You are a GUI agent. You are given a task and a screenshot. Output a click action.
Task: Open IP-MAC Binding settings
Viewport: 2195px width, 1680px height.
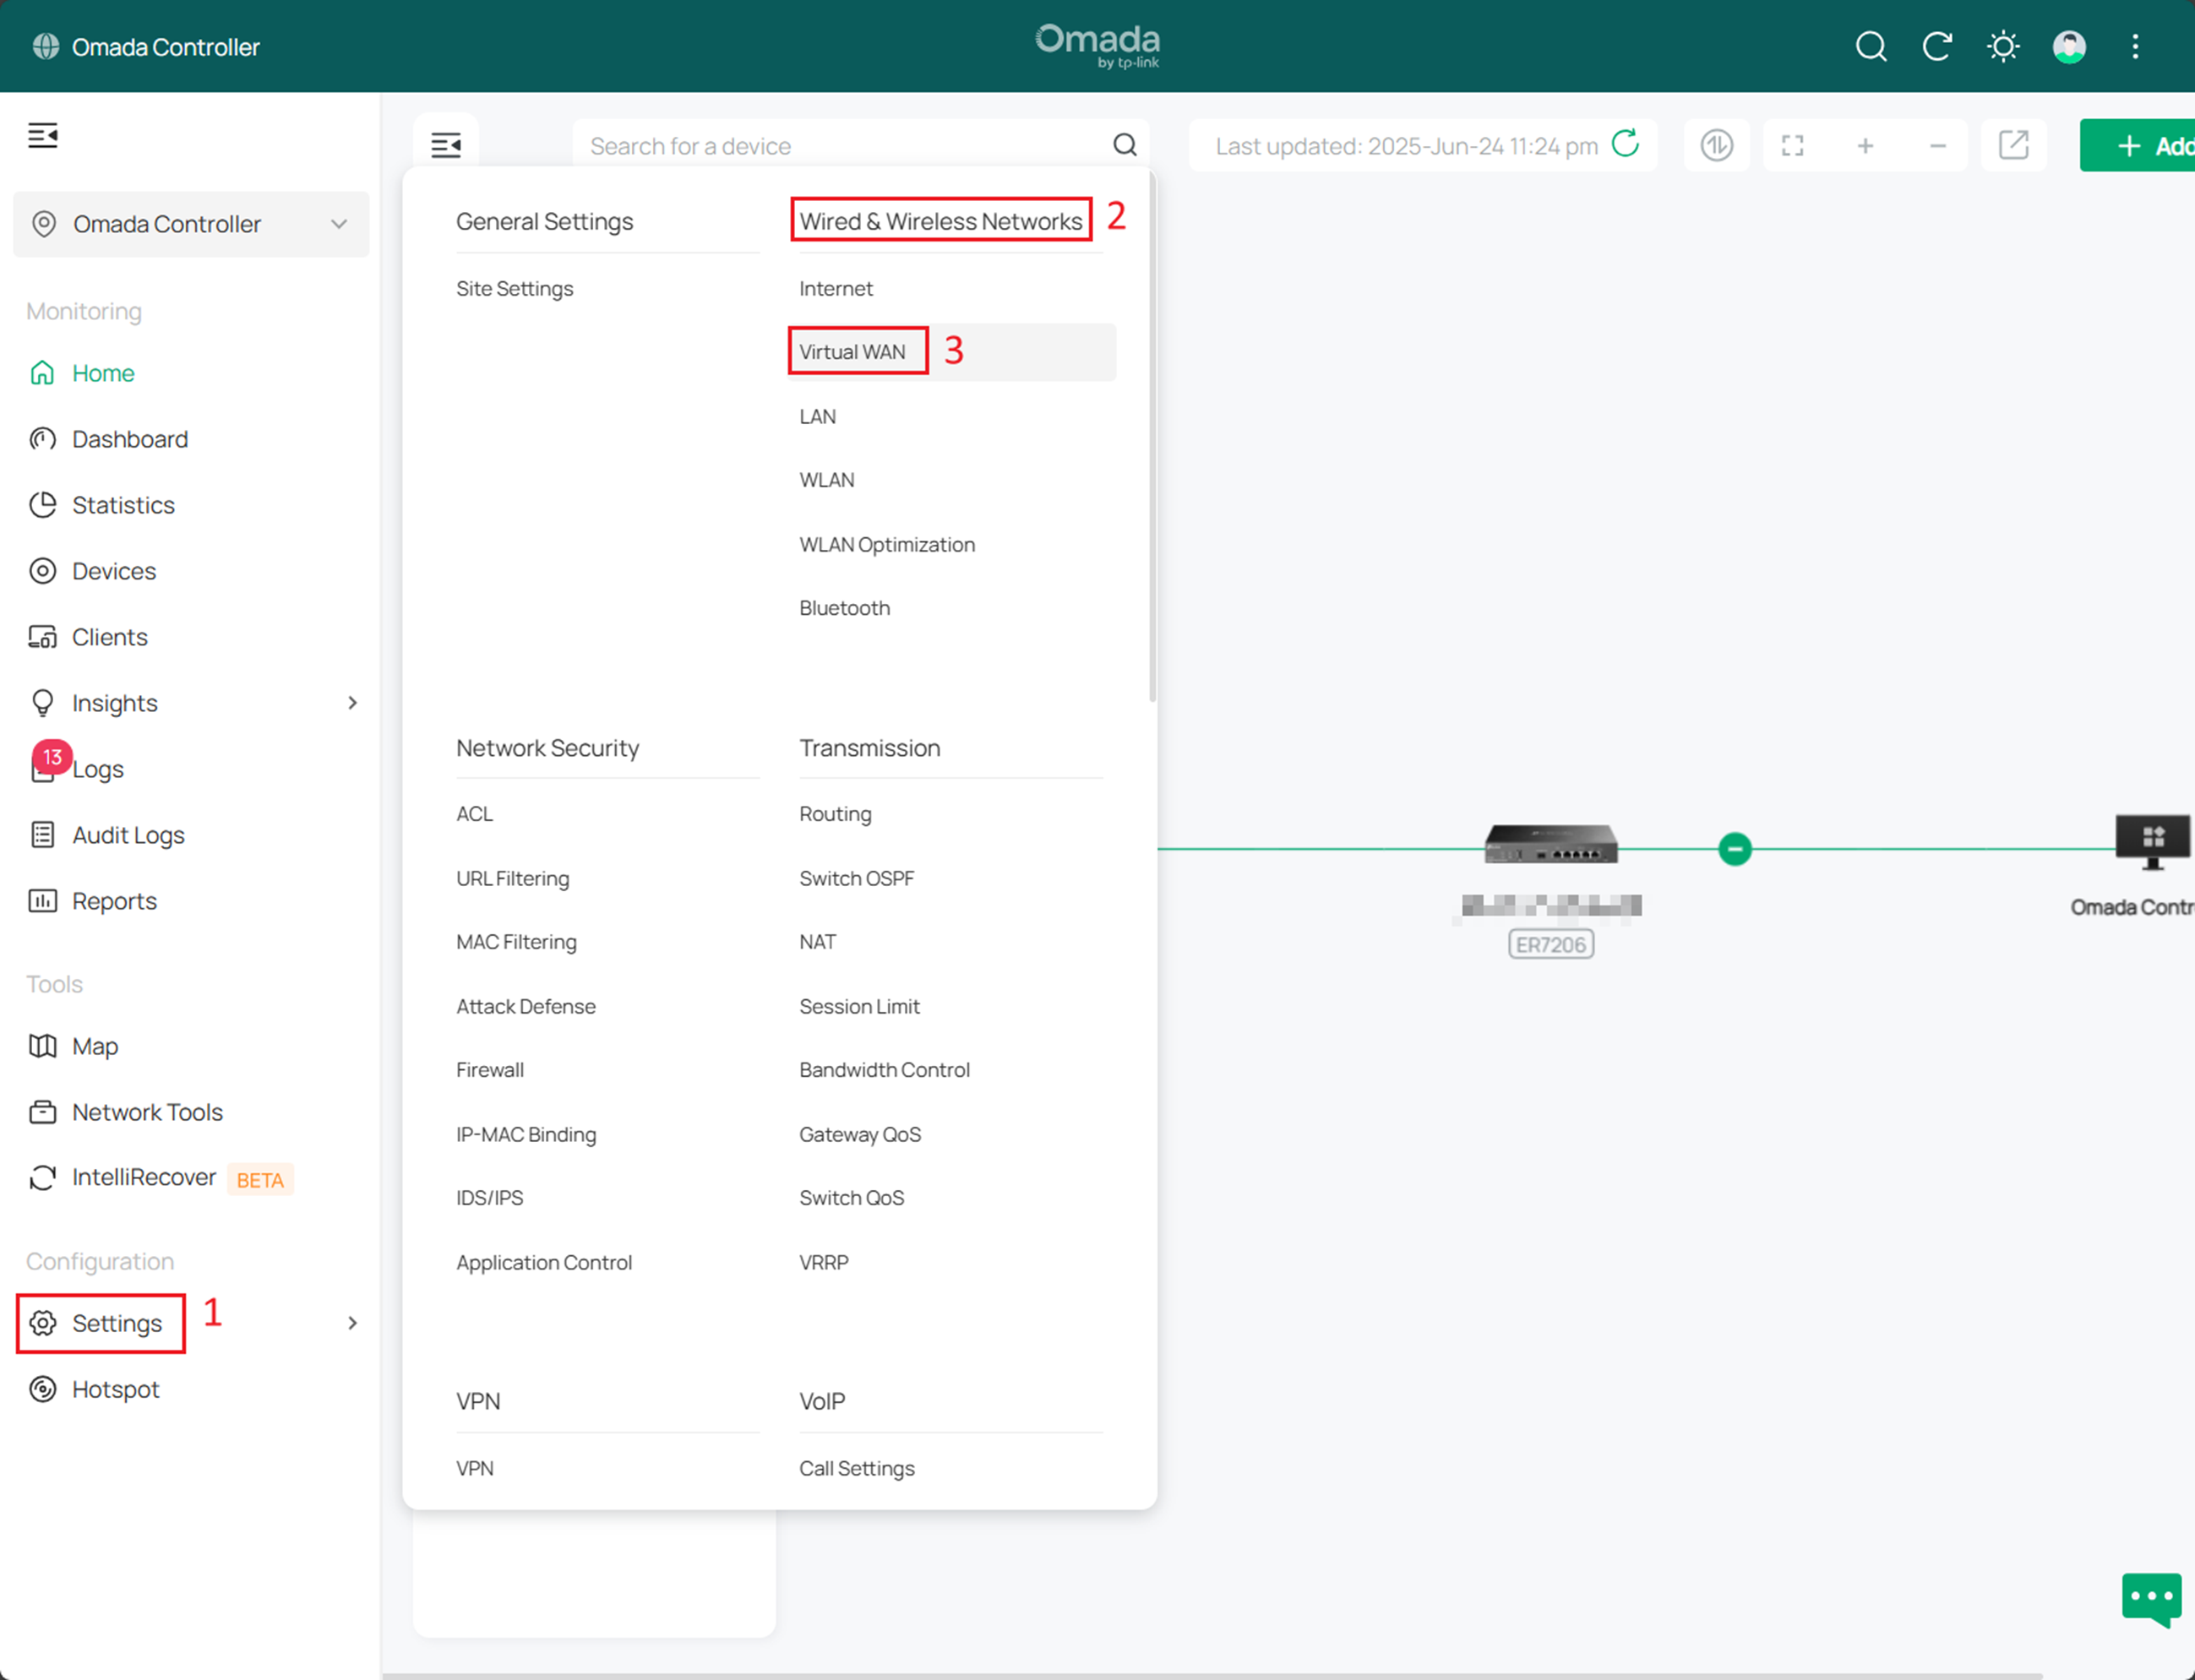click(526, 1134)
